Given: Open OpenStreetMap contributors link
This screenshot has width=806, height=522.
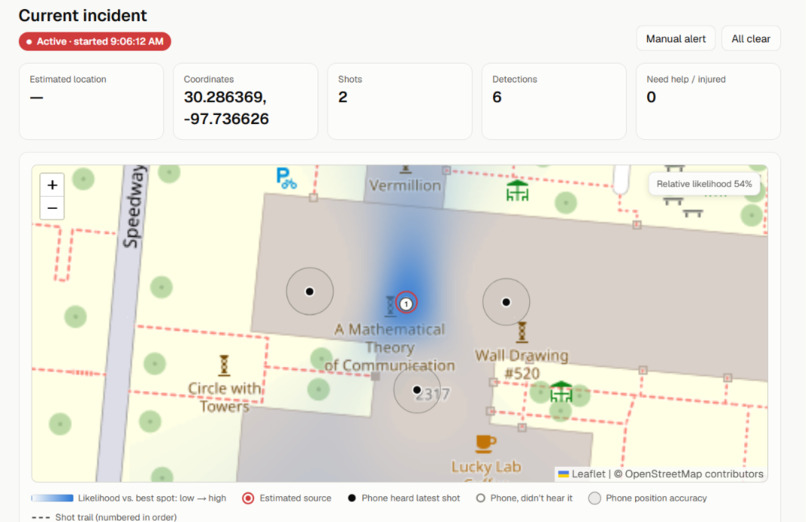Looking at the screenshot, I should tap(694, 474).
